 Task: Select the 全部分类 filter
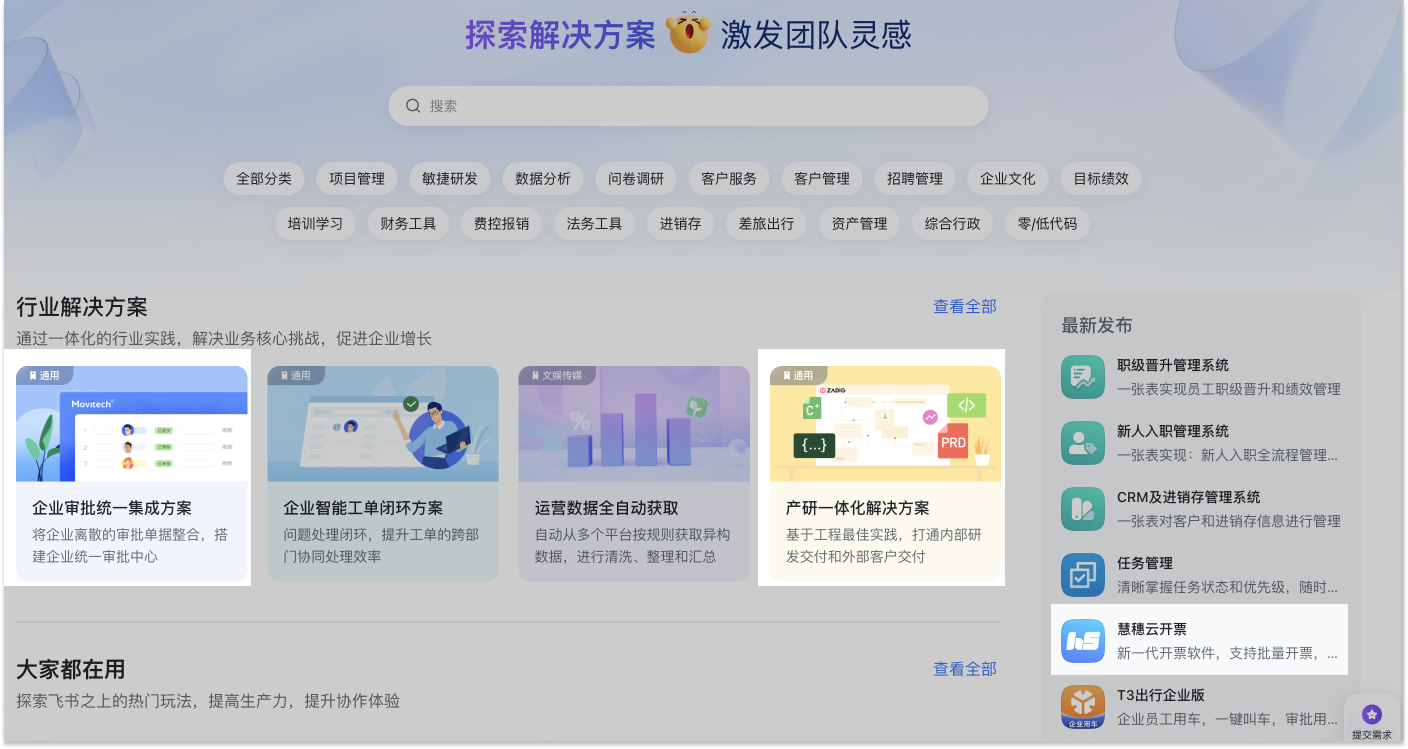point(263,178)
